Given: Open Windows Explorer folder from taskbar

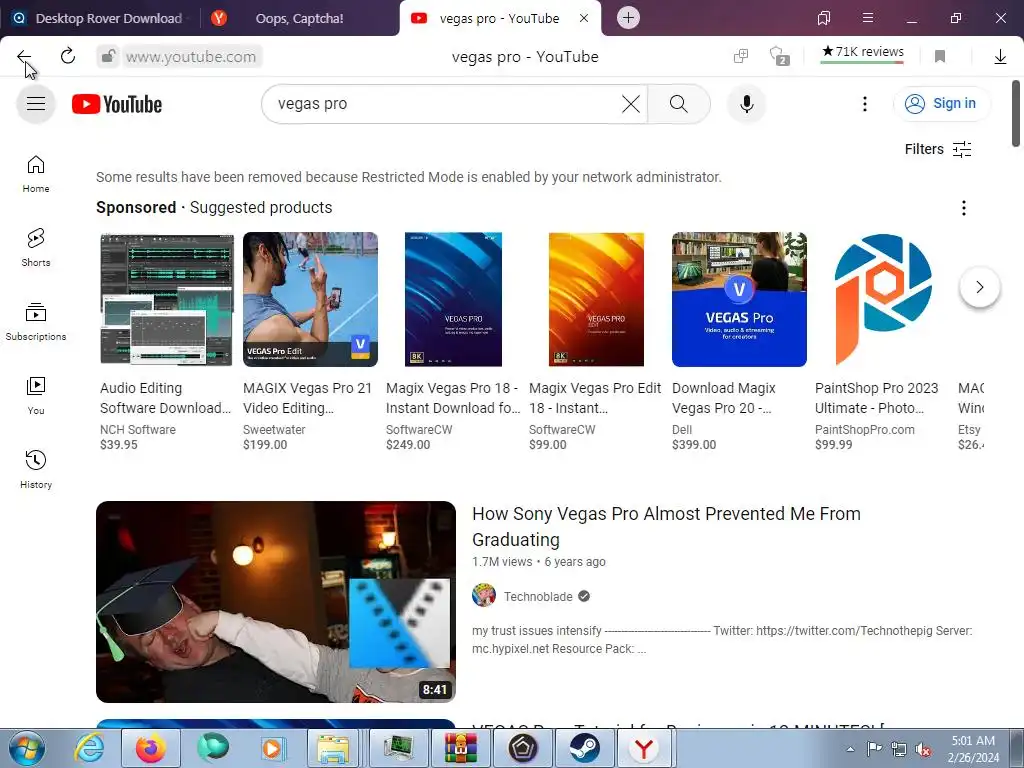Looking at the screenshot, I should (x=334, y=748).
